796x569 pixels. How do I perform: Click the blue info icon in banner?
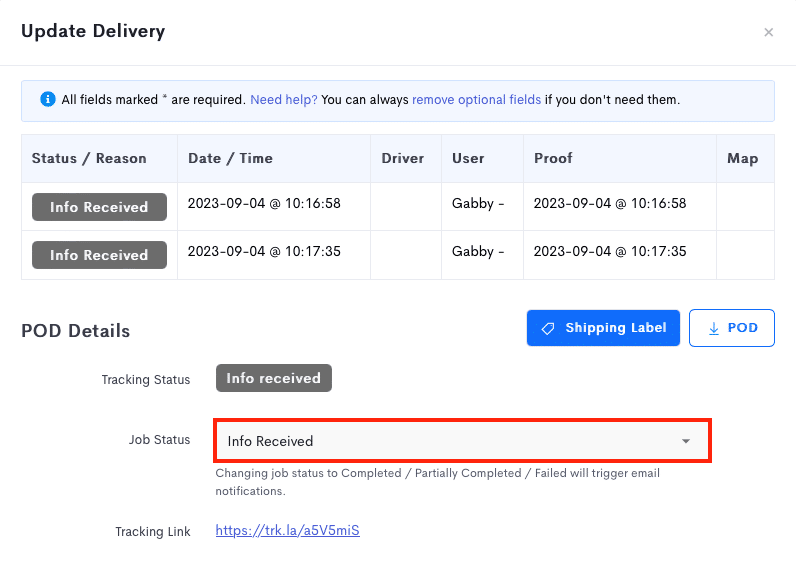click(48, 99)
